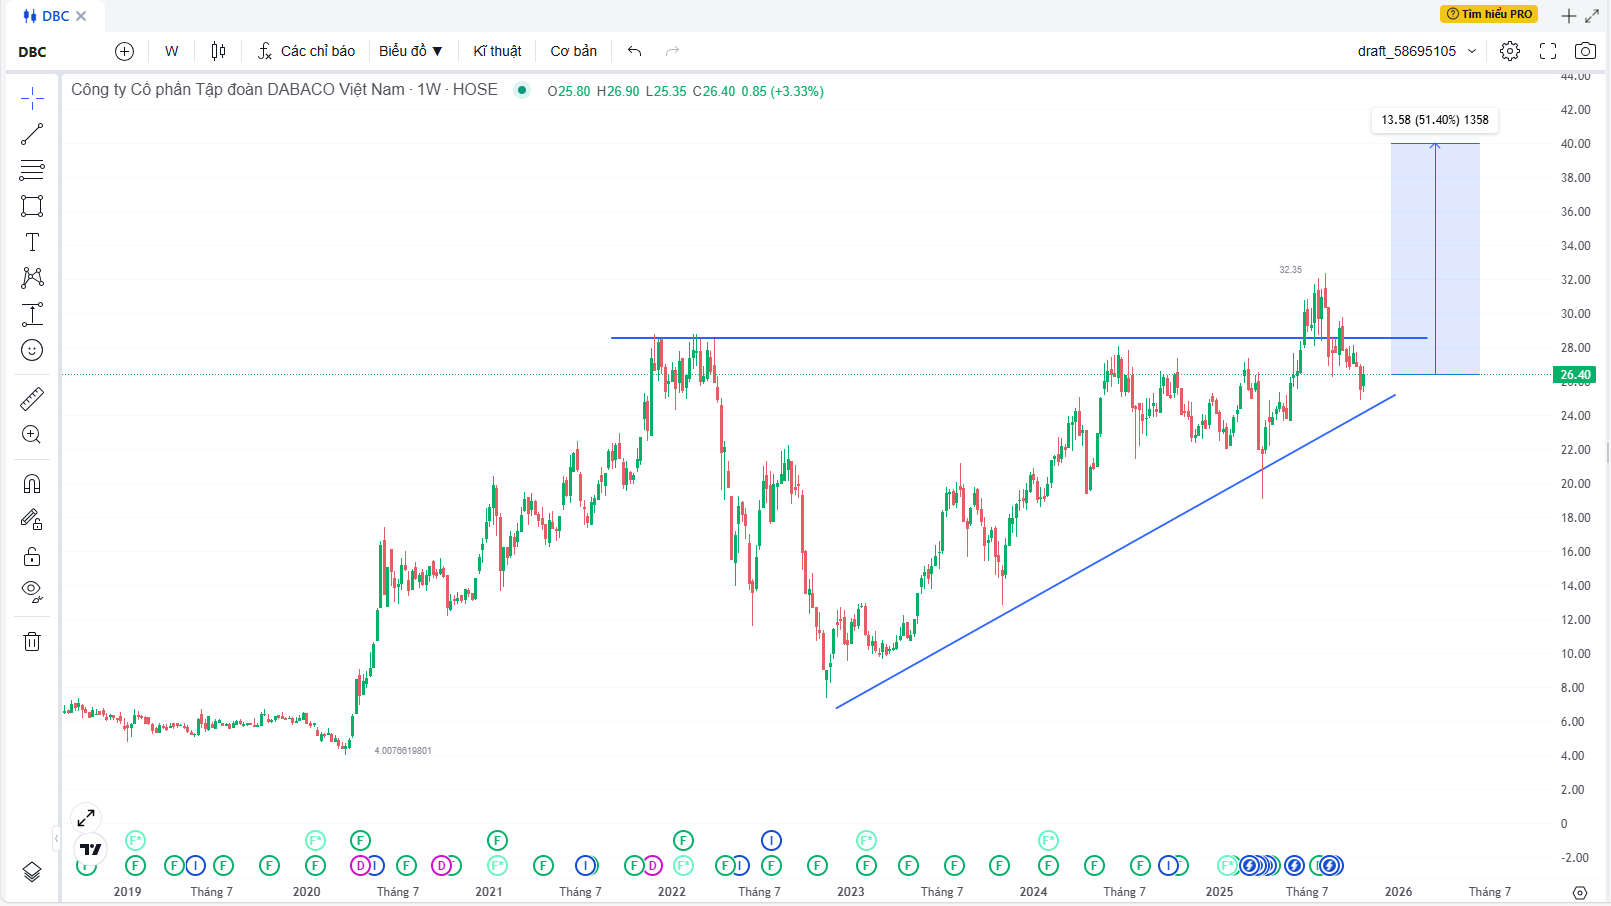Screen dimensions: 1611x906
Task: Pick the ruler measure tool
Action: coord(32,400)
